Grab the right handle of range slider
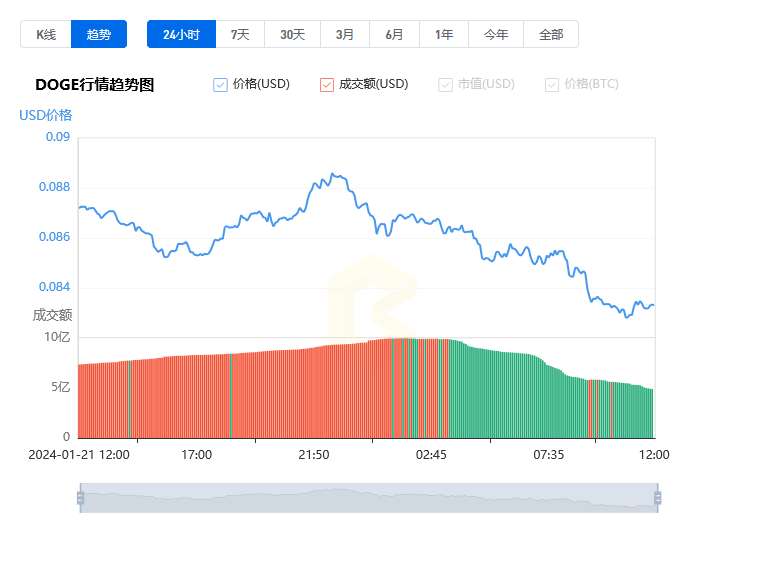Image resolution: width=780 pixels, height=563 pixels. tap(658, 498)
